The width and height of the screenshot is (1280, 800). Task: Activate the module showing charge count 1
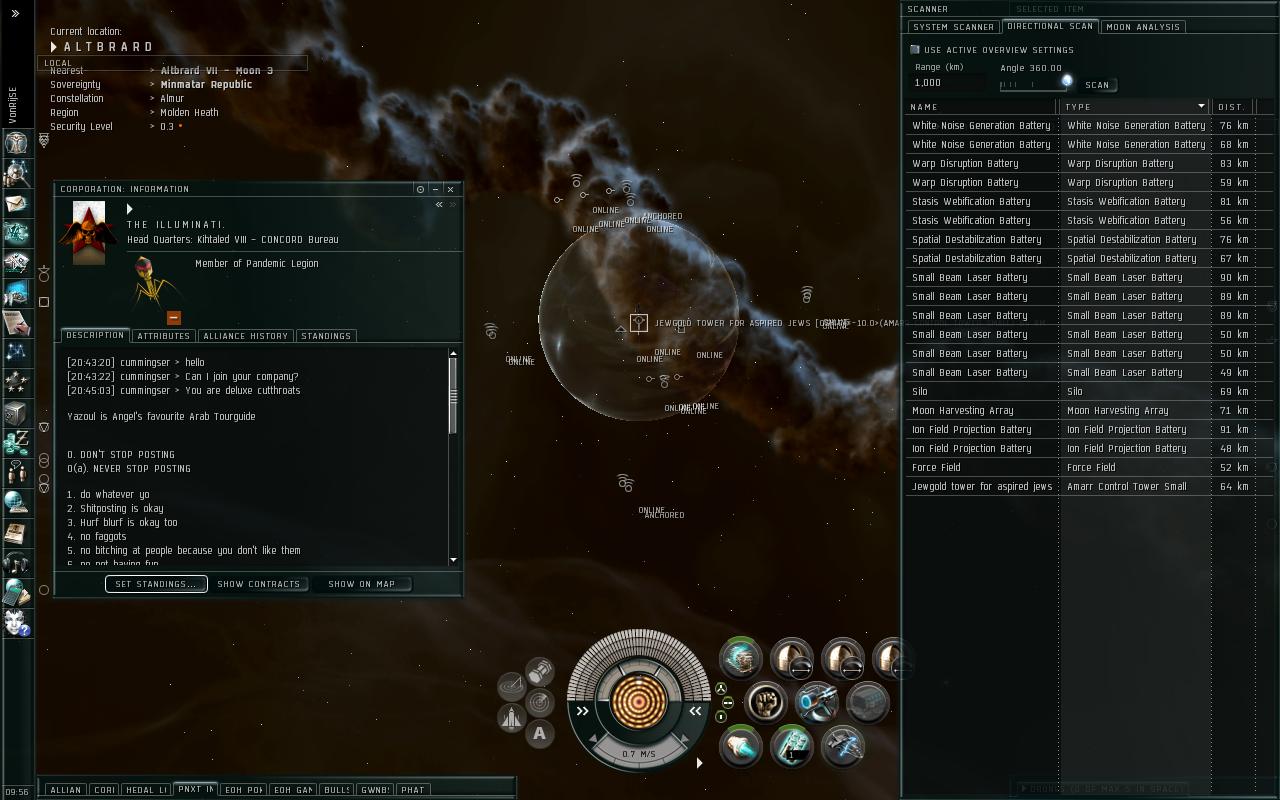(x=792, y=746)
